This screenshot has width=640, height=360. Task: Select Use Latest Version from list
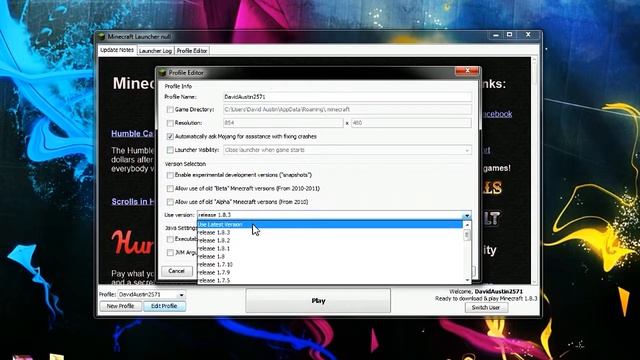pos(330,224)
